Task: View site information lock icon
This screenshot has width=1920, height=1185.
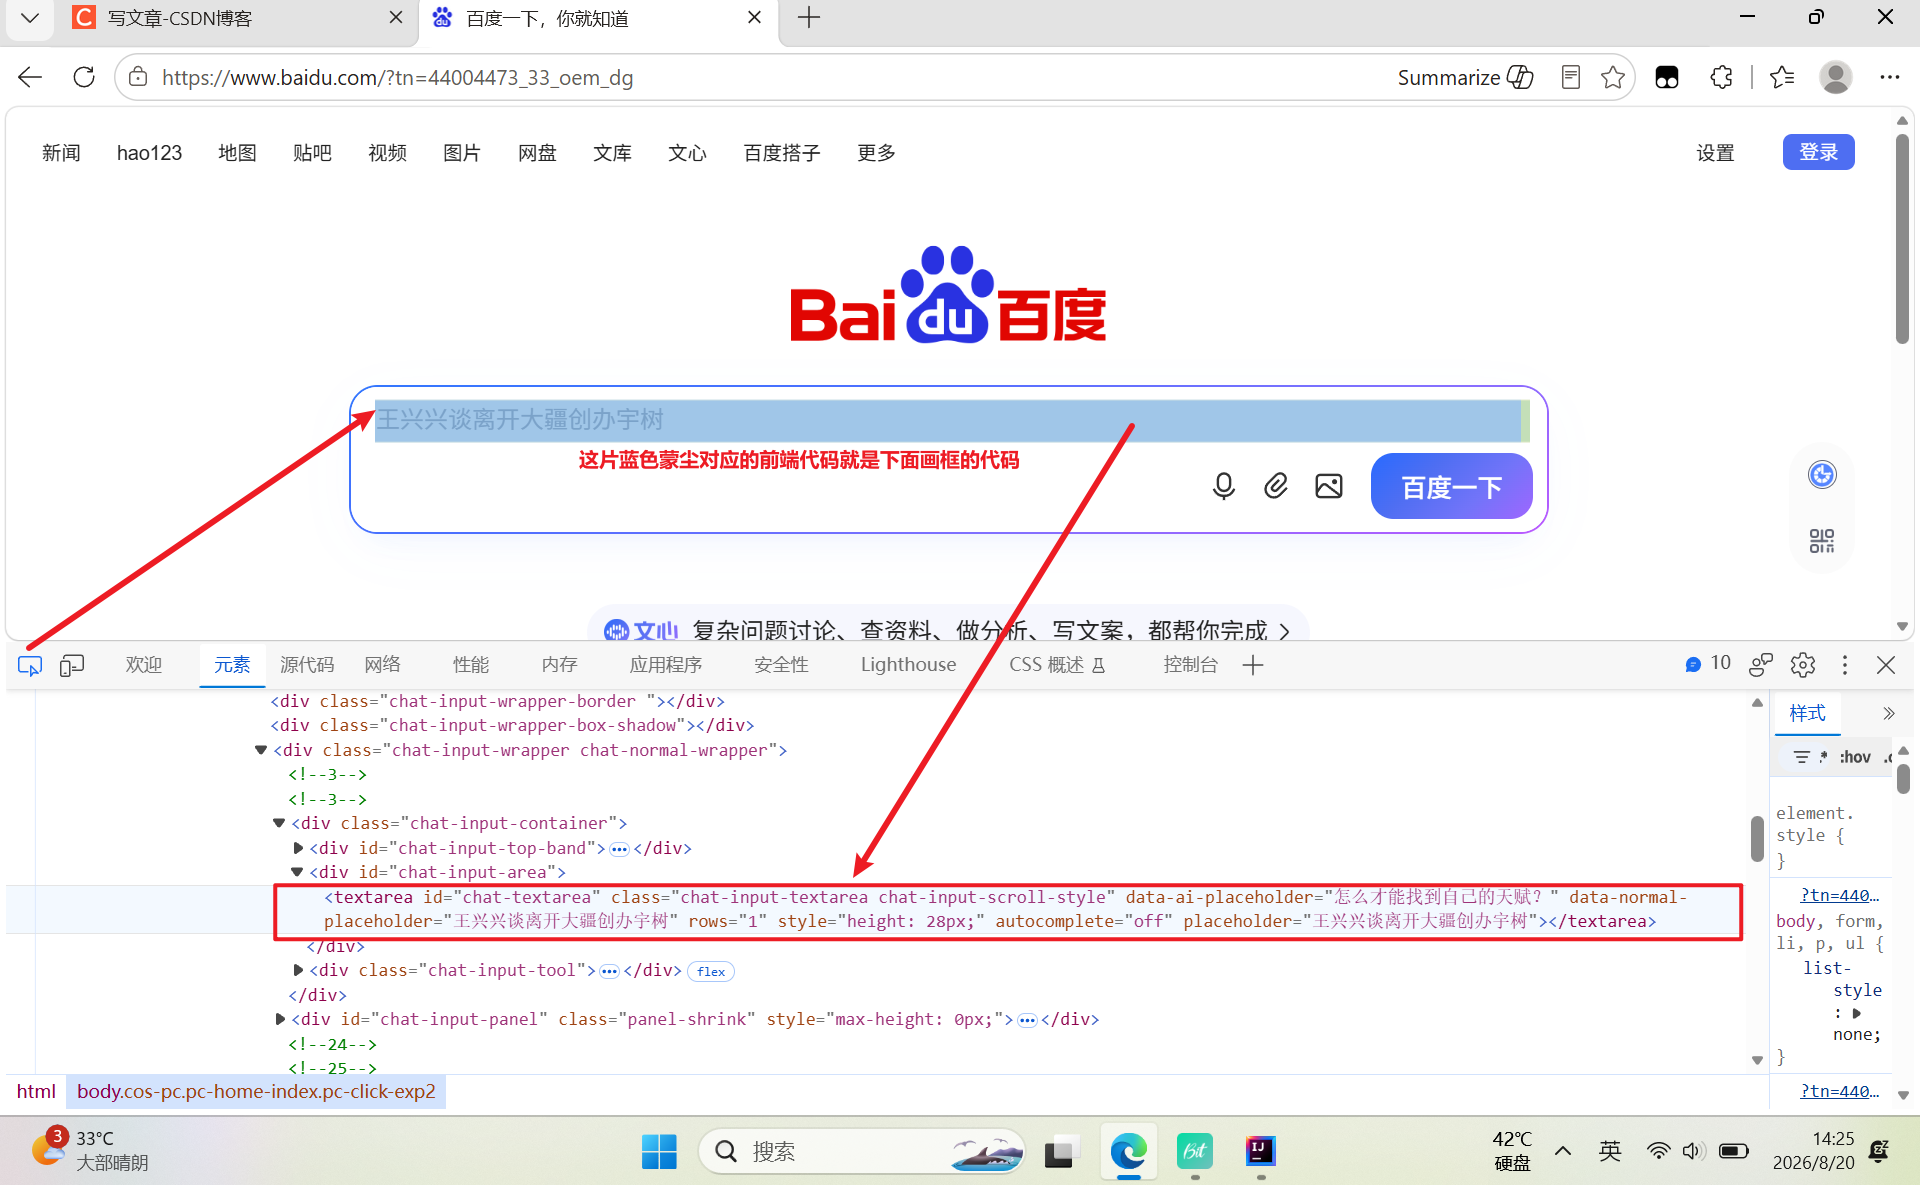Action: (x=138, y=77)
